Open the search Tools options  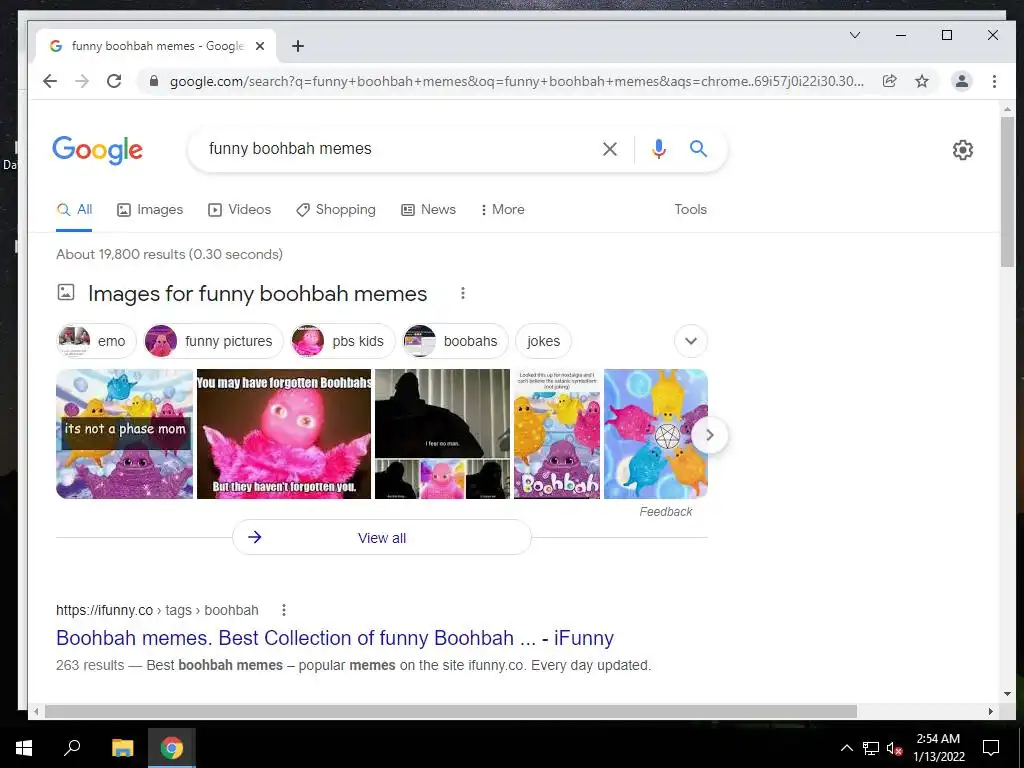point(690,210)
